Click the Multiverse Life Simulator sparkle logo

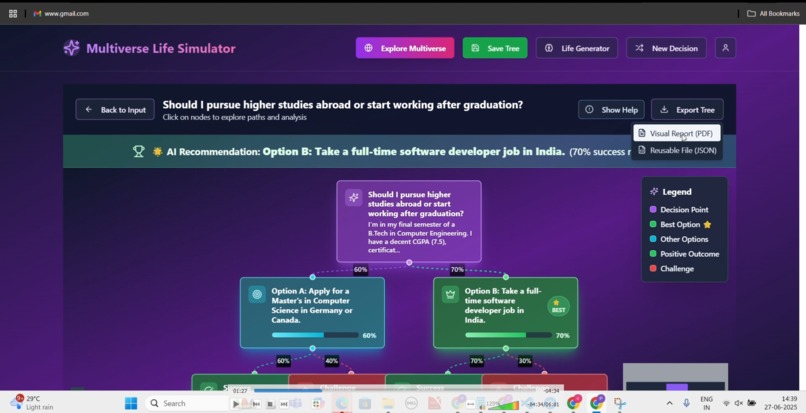pyautogui.click(x=71, y=48)
